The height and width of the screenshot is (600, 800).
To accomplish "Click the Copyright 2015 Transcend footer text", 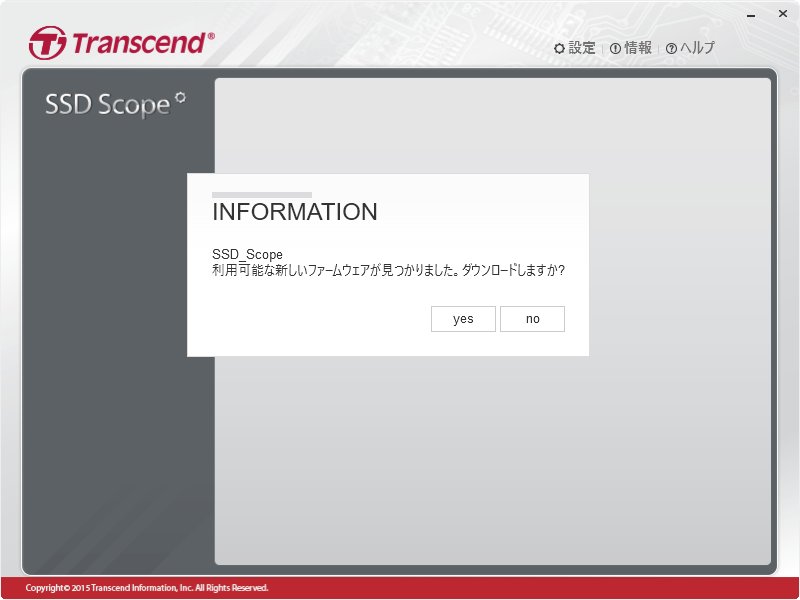I will pyautogui.click(x=147, y=588).
